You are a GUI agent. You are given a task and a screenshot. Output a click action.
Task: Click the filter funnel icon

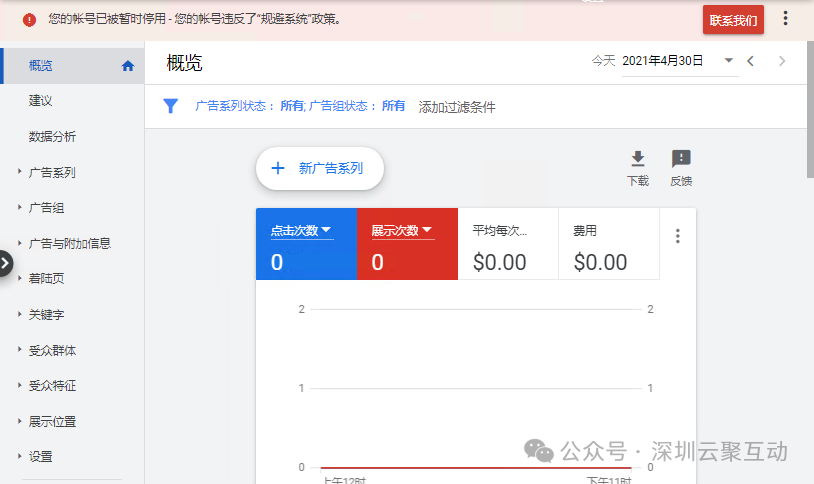pyautogui.click(x=171, y=106)
